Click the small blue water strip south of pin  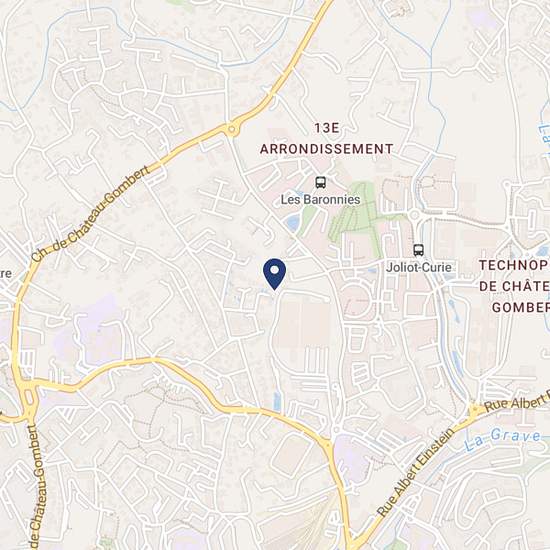(x=277, y=402)
